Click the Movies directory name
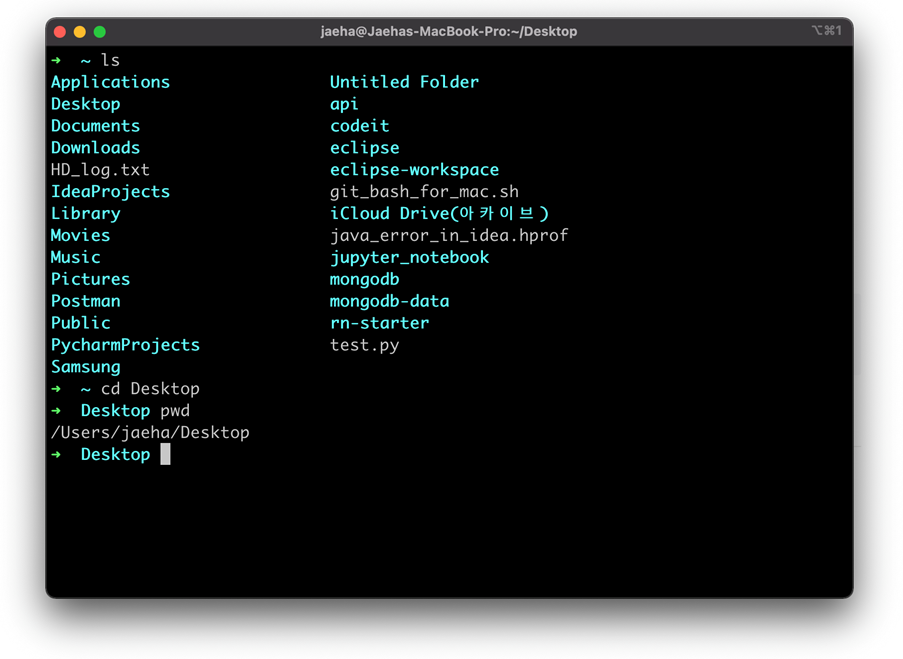Screen dimensions: 903x659 pos(81,236)
